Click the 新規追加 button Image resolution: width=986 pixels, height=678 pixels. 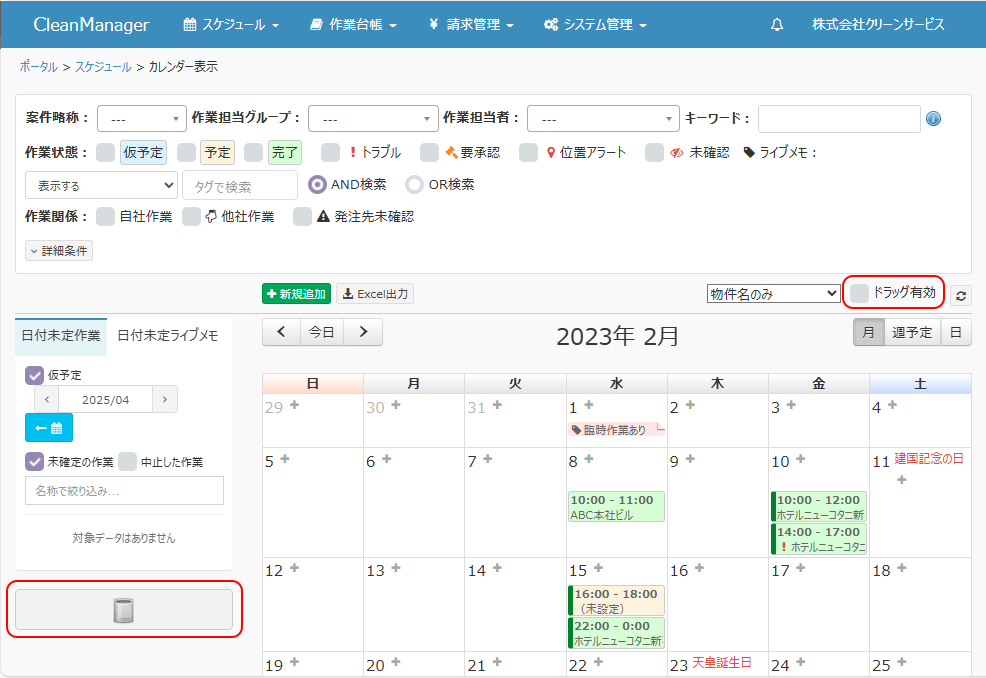296,294
